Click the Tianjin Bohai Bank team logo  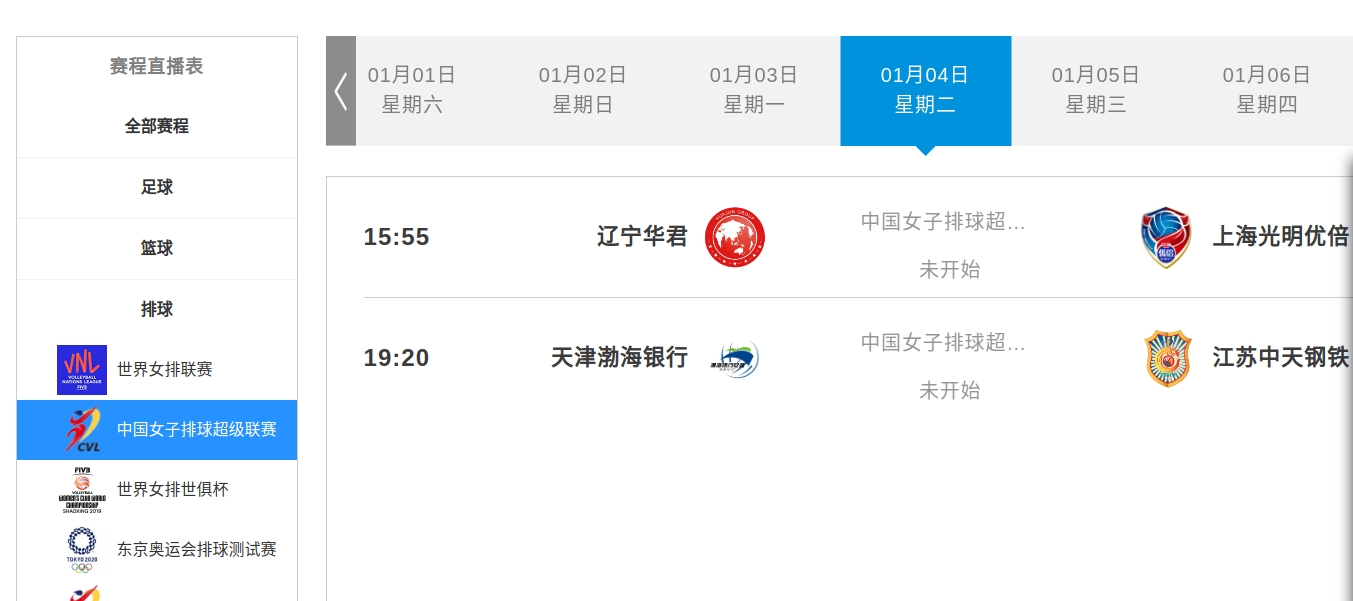735,358
